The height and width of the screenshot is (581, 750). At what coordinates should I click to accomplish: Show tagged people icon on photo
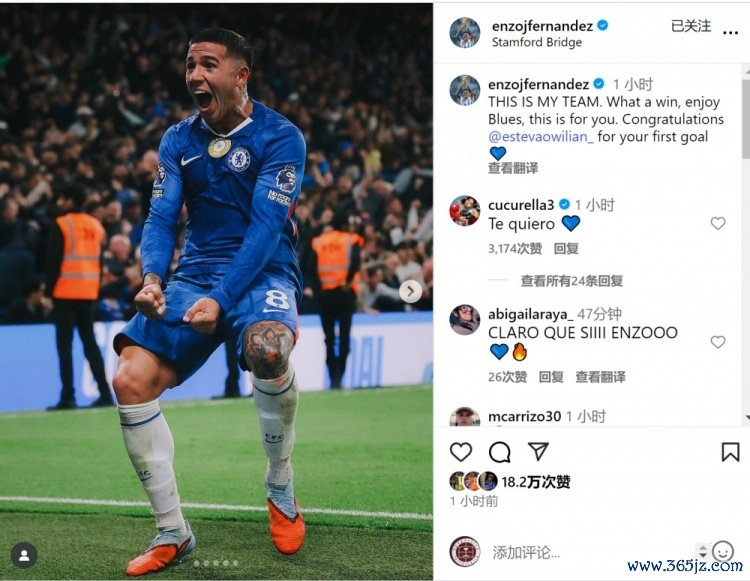click(24, 555)
